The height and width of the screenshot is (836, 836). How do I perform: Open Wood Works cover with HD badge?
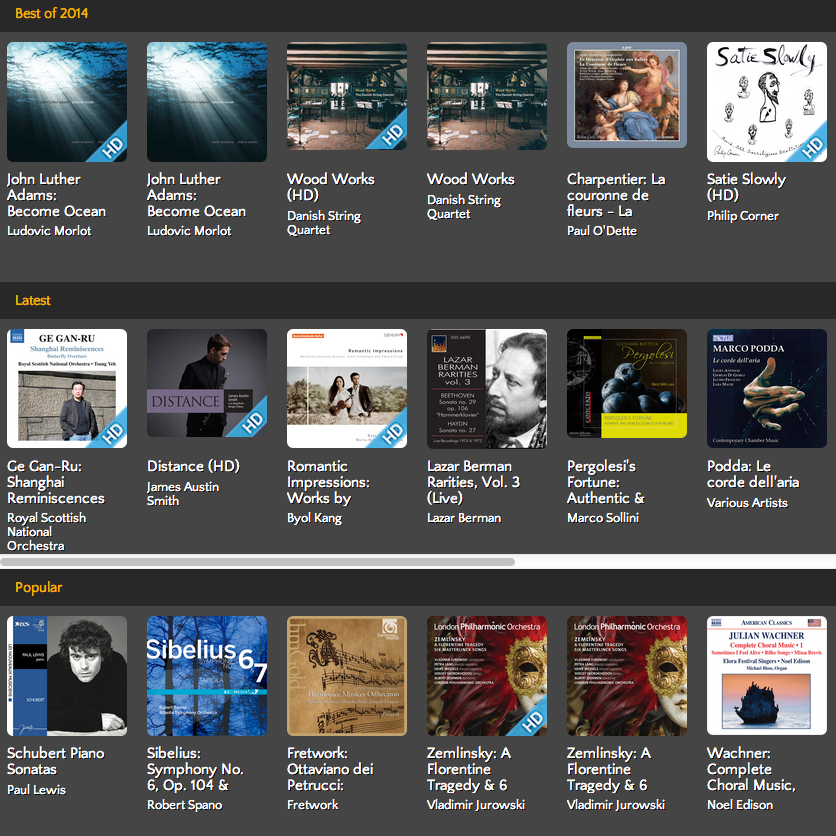tap(347, 97)
